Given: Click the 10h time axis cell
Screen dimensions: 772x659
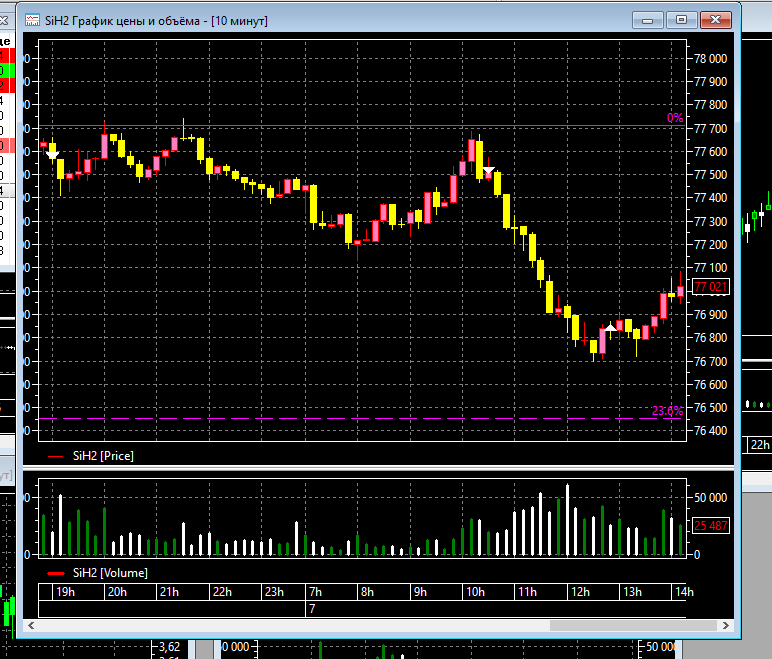Looking at the screenshot, I should [488, 592].
